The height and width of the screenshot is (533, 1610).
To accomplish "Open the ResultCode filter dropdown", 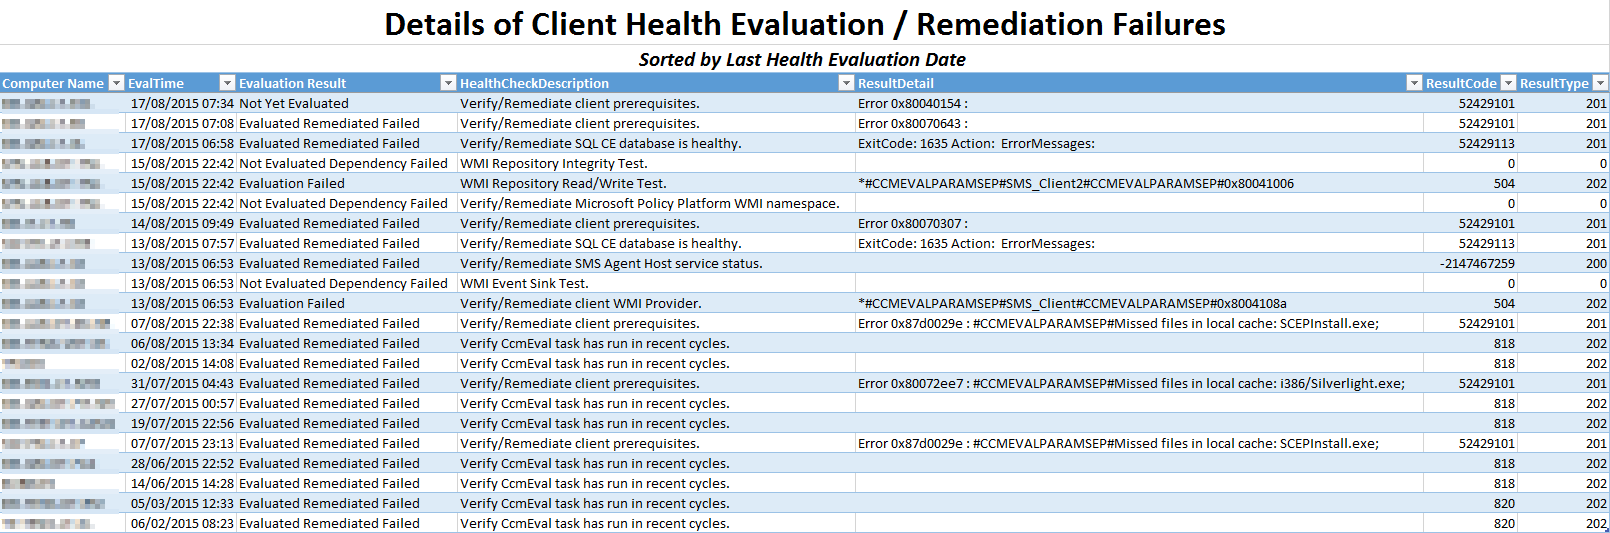I will click(x=1508, y=83).
